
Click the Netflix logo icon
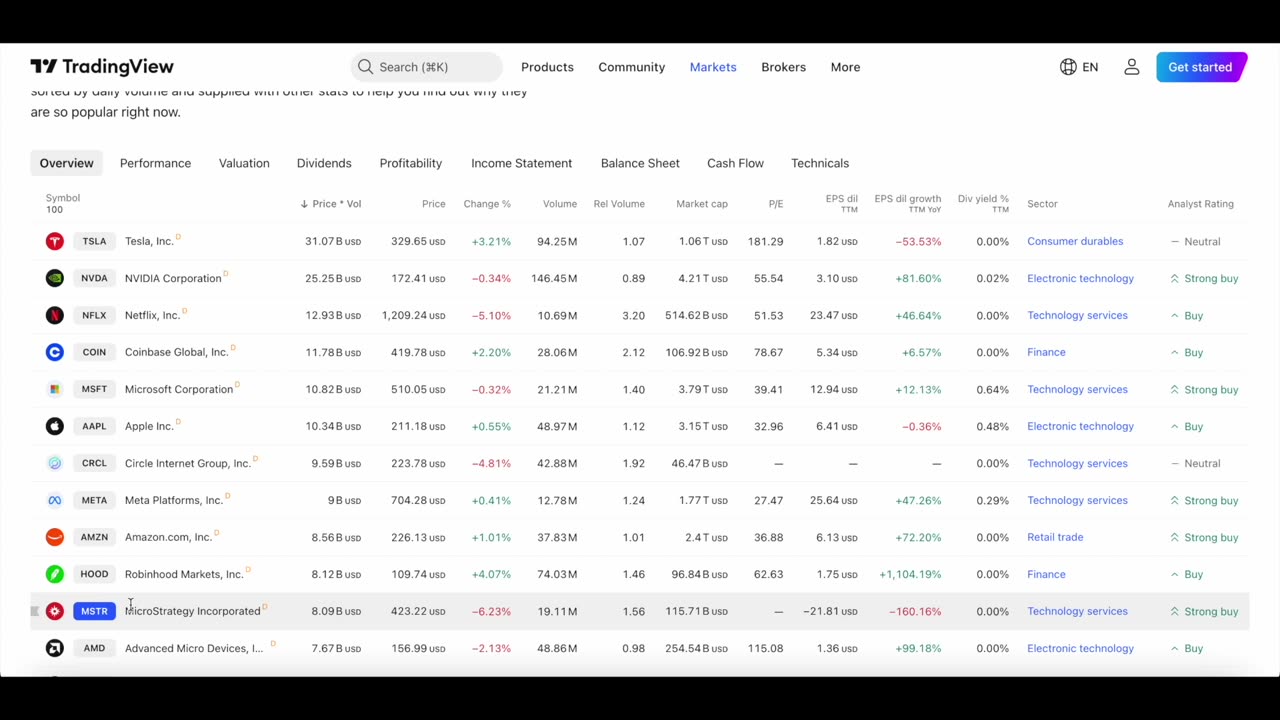55,315
